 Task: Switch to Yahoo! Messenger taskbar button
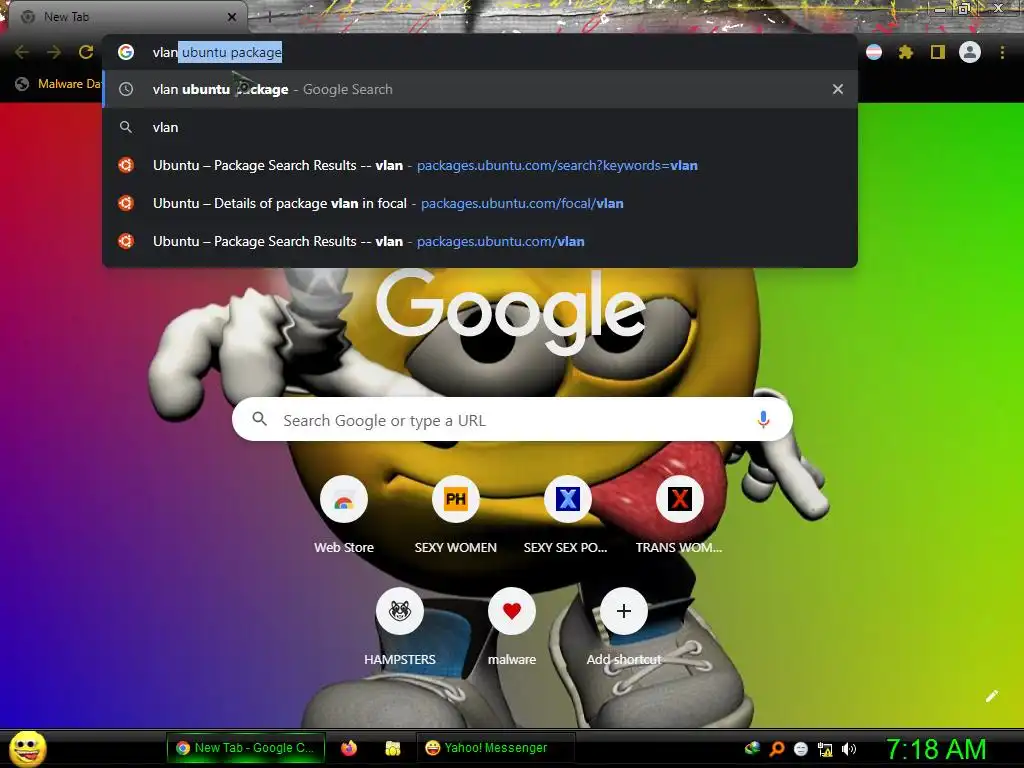[x=496, y=748]
